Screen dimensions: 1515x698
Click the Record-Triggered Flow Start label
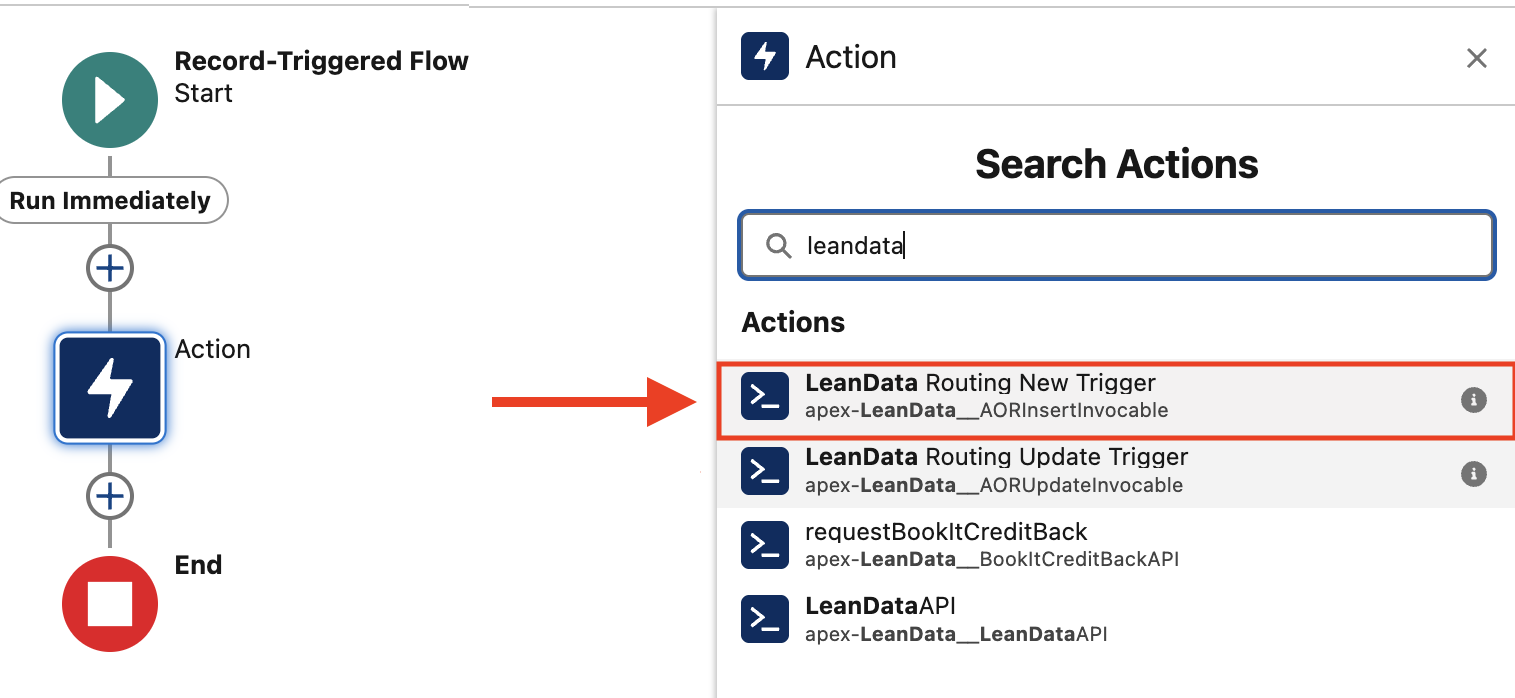[320, 62]
